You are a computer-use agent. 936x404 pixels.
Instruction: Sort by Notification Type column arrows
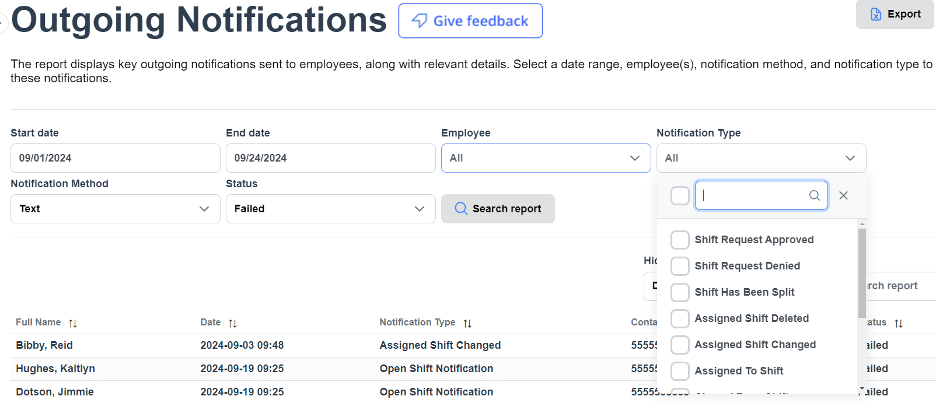[x=467, y=323]
